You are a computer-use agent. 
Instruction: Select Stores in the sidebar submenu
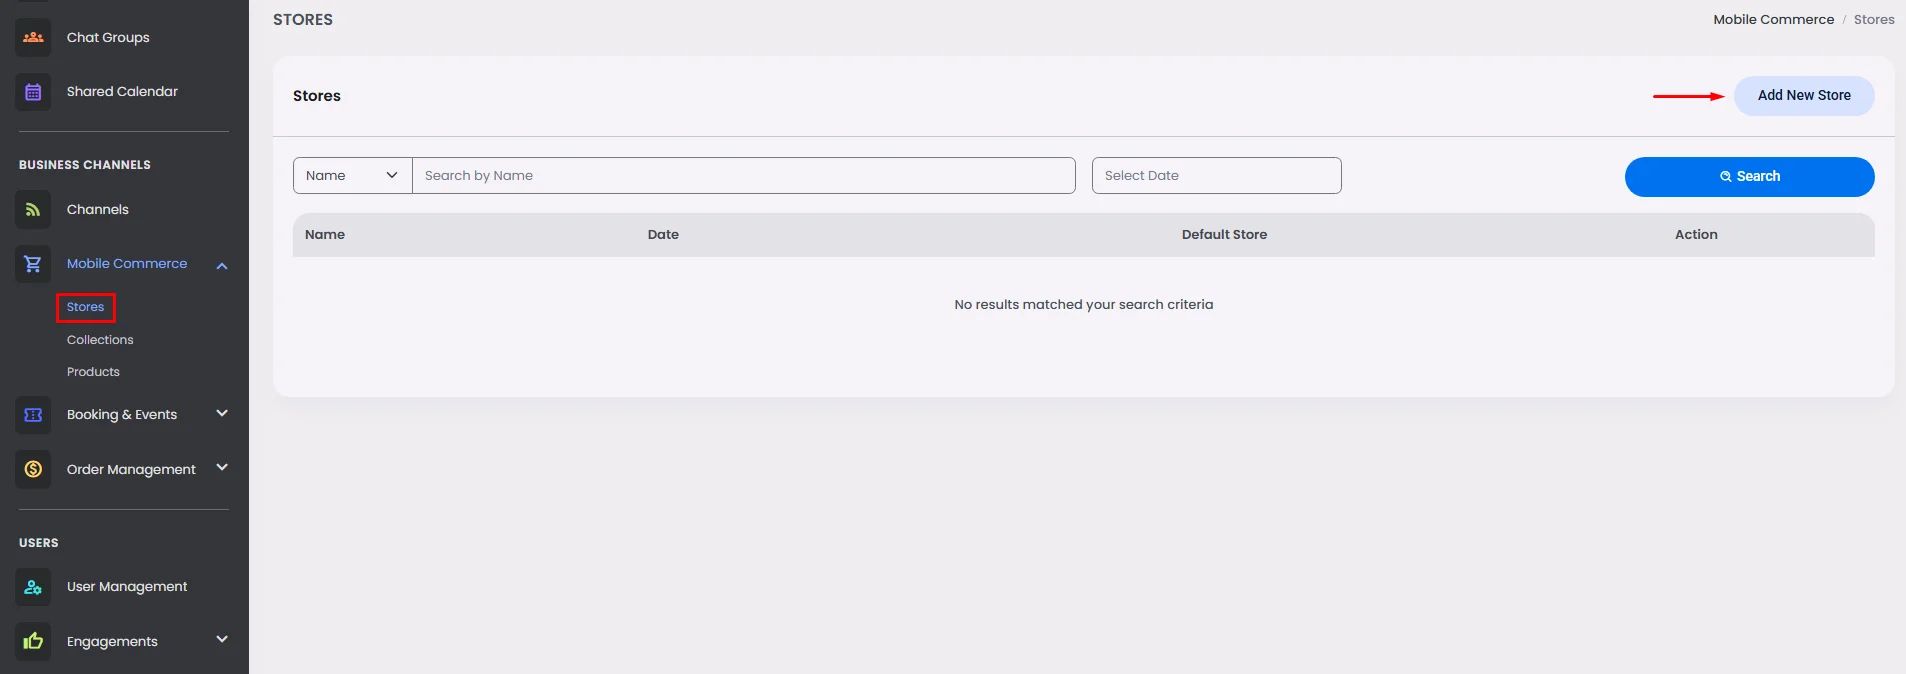coord(85,307)
